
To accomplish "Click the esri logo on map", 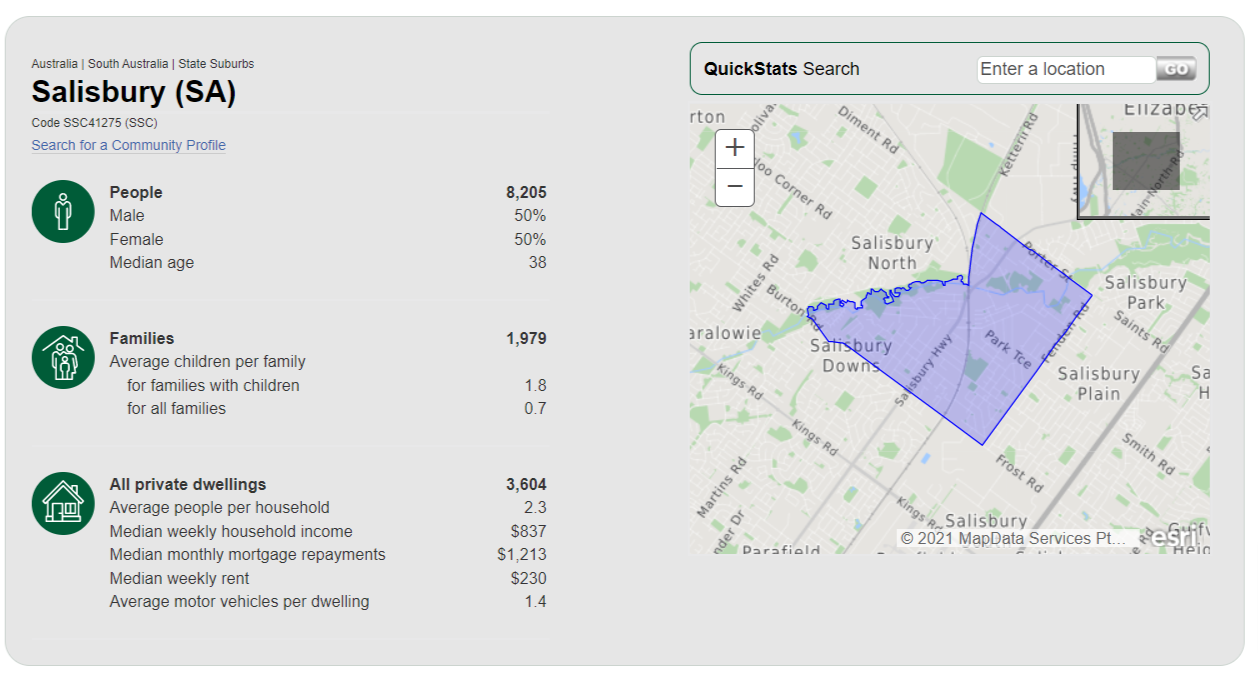I will pyautogui.click(x=1174, y=537).
